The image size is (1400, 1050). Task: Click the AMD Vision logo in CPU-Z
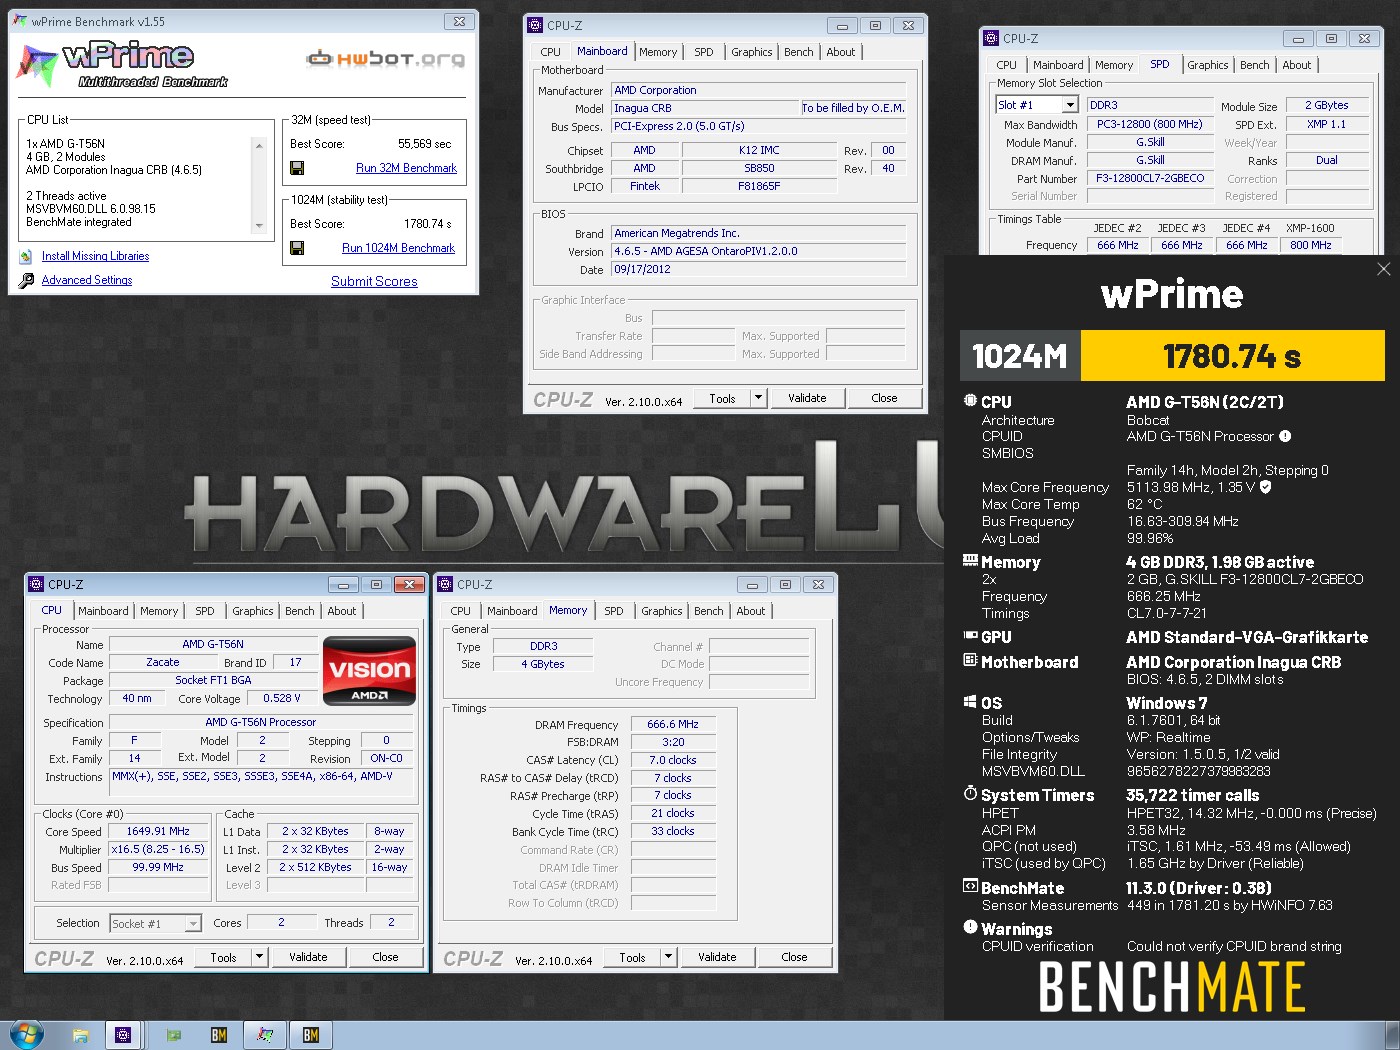(x=369, y=670)
